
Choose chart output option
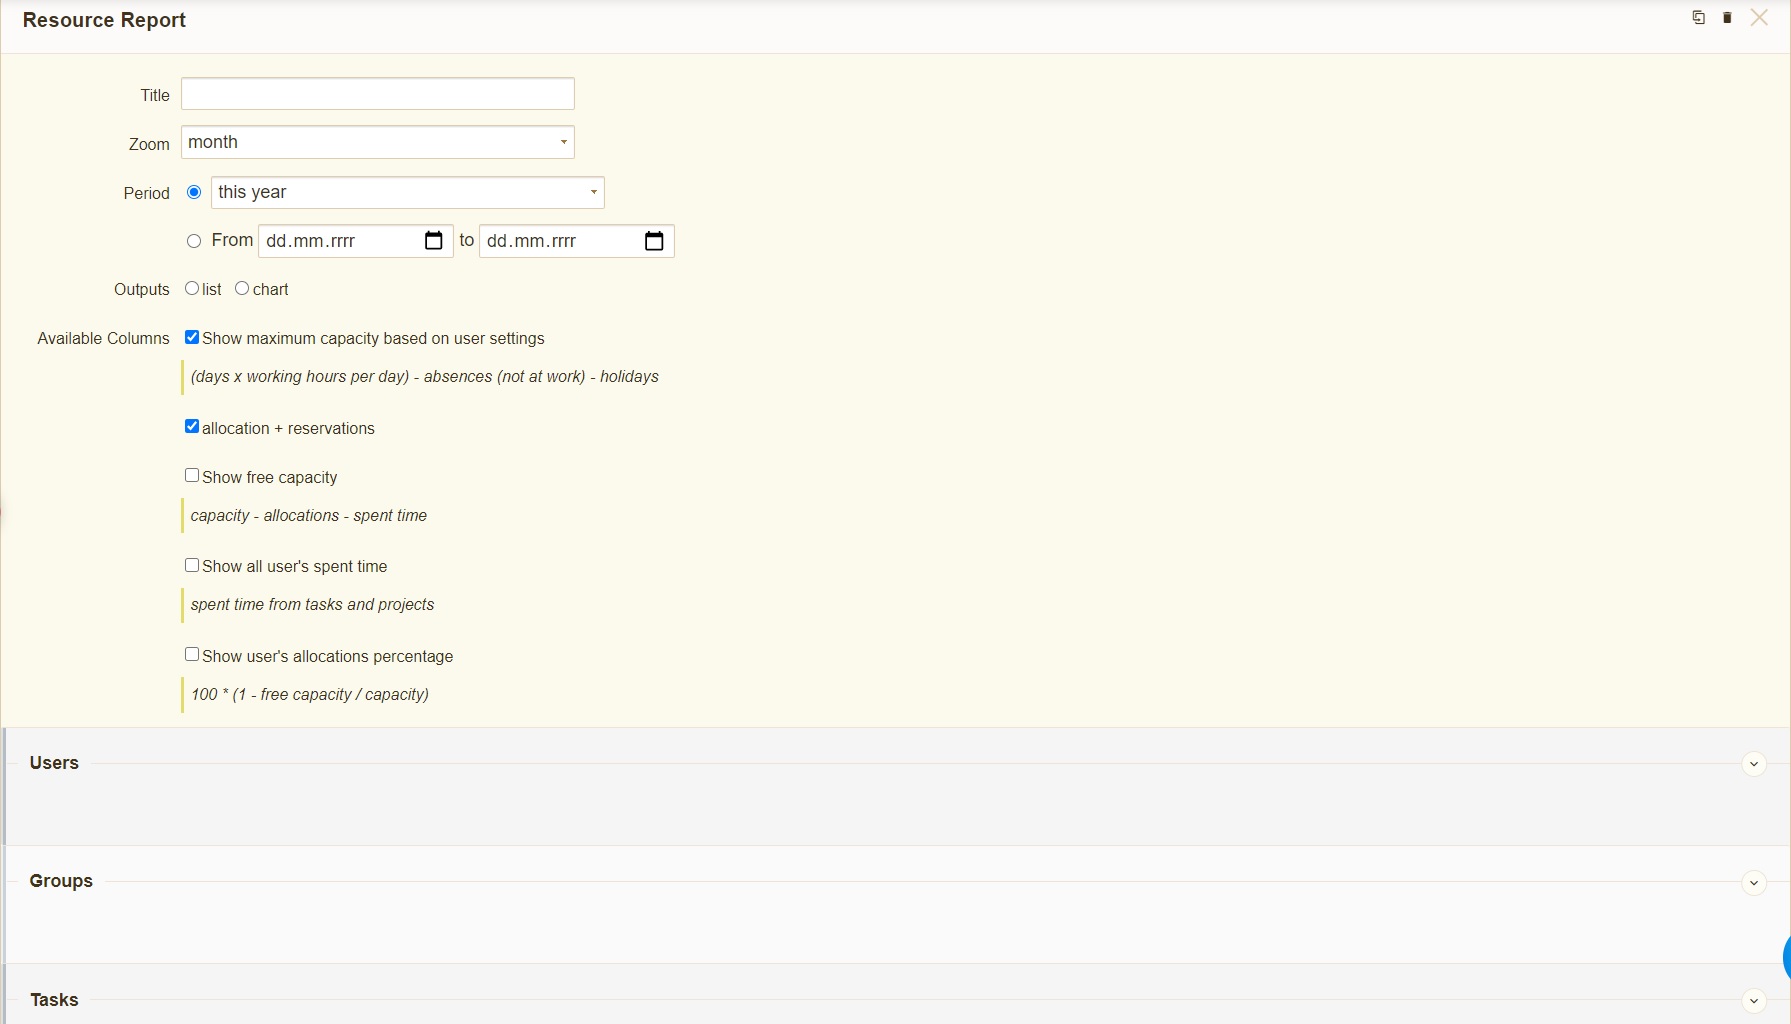point(242,288)
